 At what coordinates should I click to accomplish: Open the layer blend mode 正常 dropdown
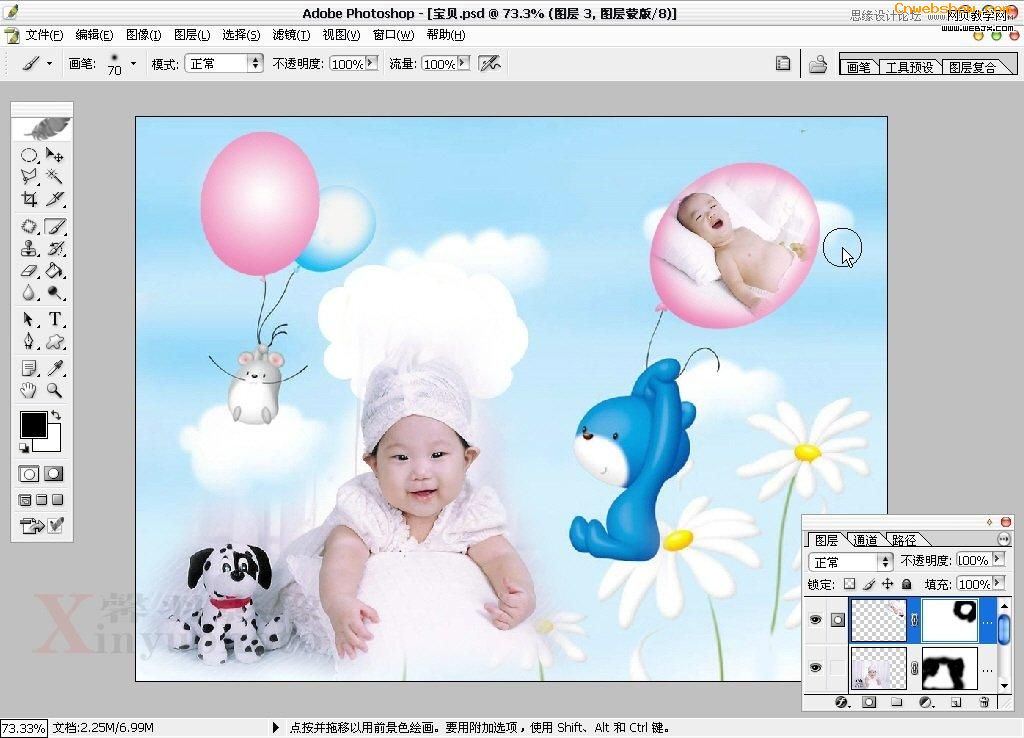click(850, 562)
